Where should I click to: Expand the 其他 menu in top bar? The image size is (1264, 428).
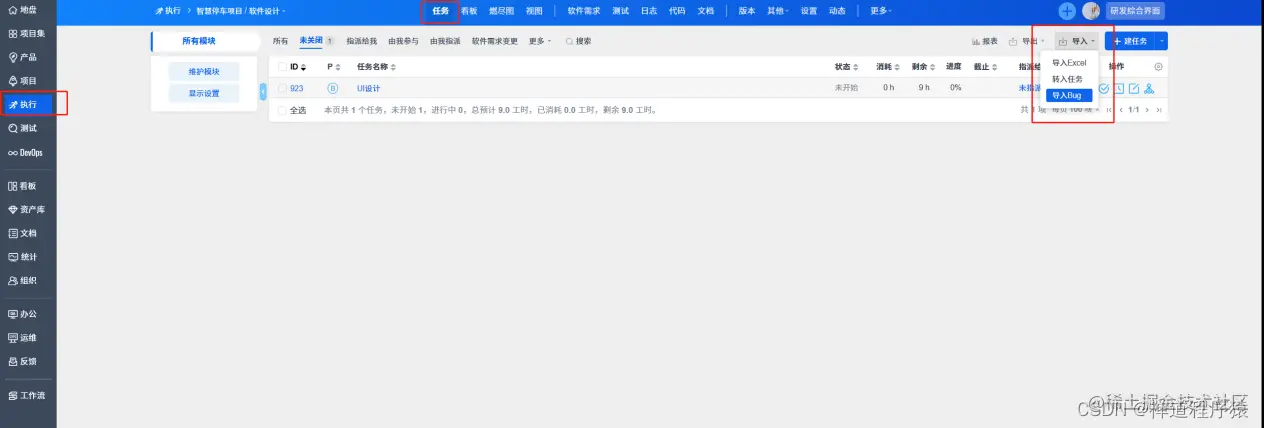tap(777, 11)
